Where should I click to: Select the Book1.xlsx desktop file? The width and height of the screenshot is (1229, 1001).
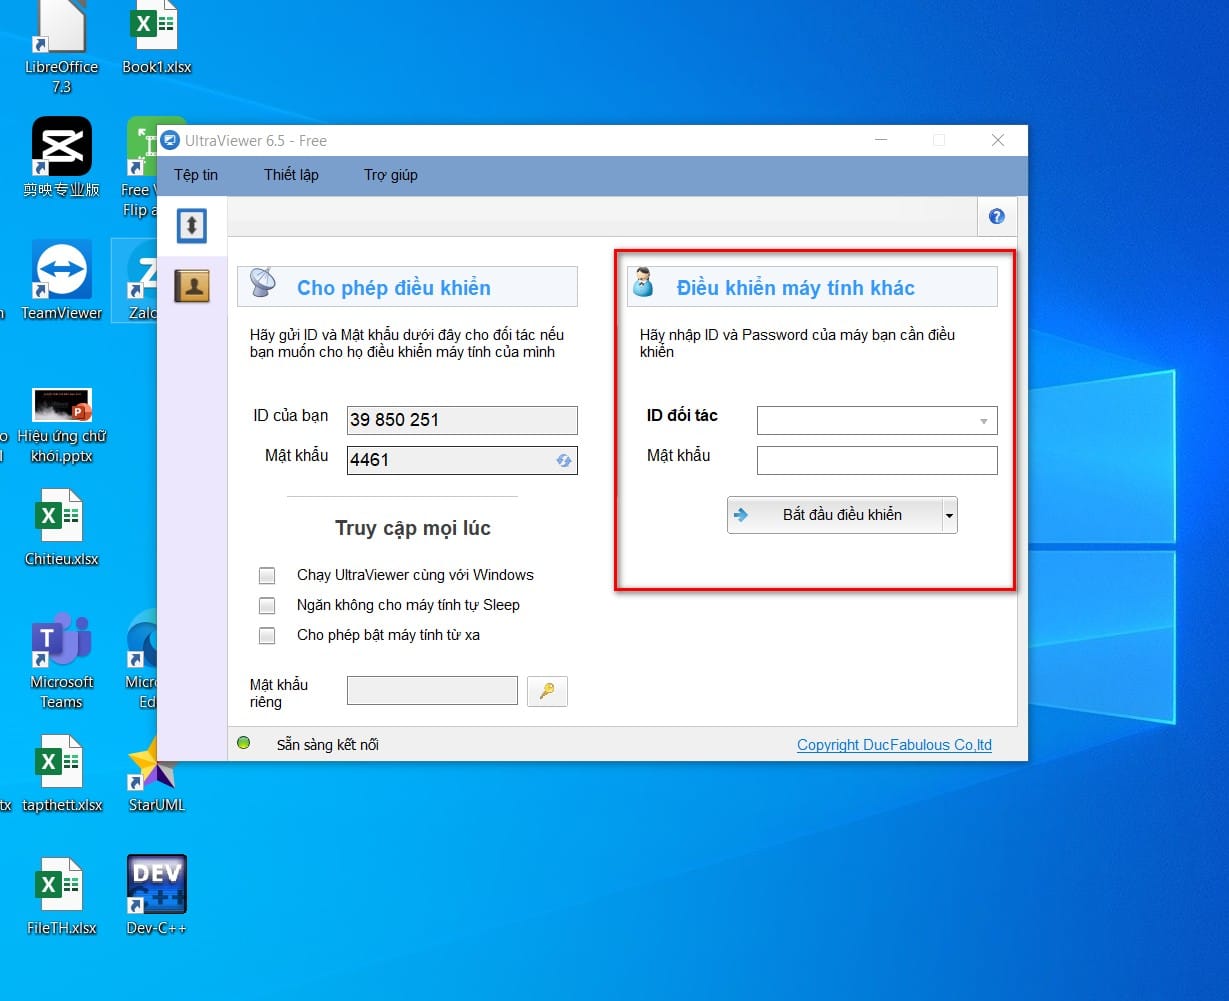(x=157, y=40)
